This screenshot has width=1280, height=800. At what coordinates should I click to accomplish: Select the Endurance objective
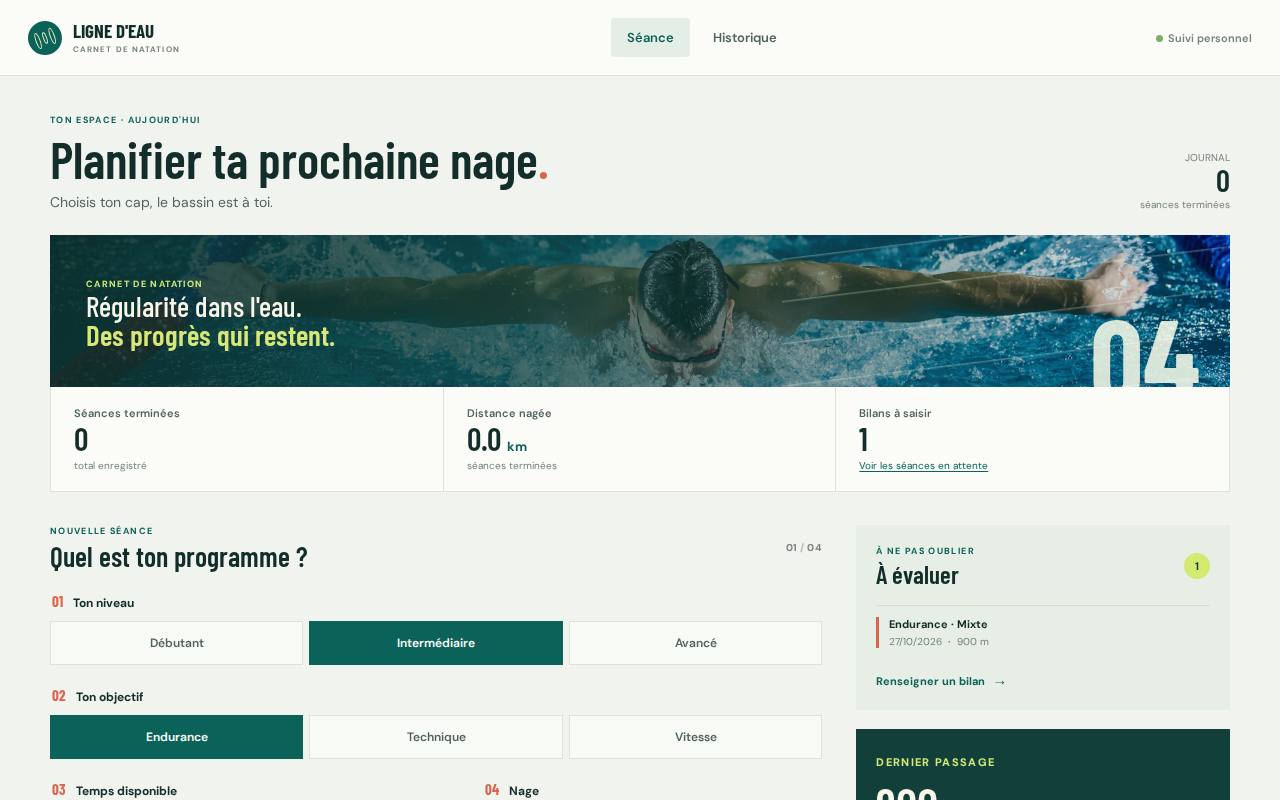click(176, 737)
